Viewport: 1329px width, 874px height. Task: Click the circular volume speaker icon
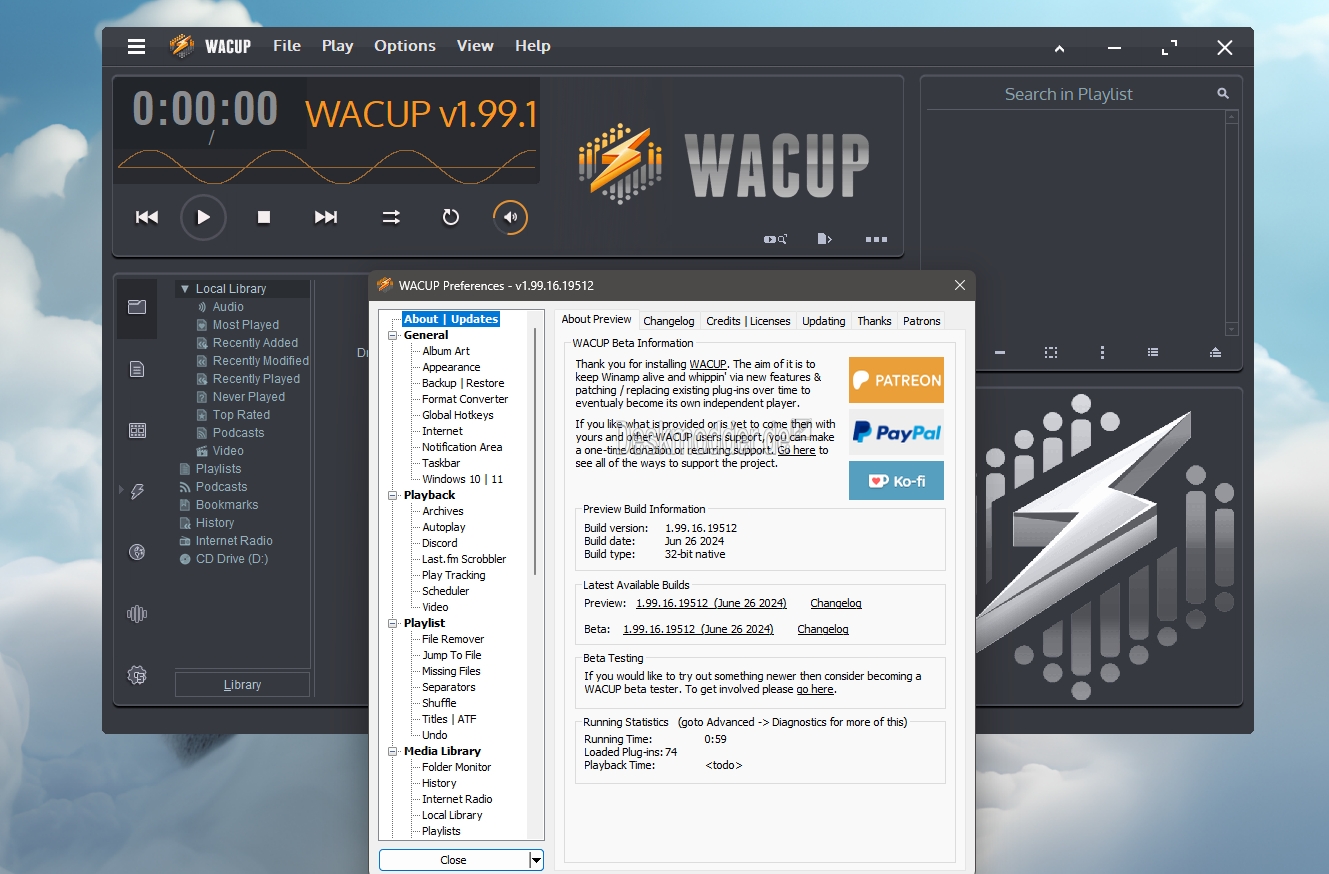(x=510, y=217)
